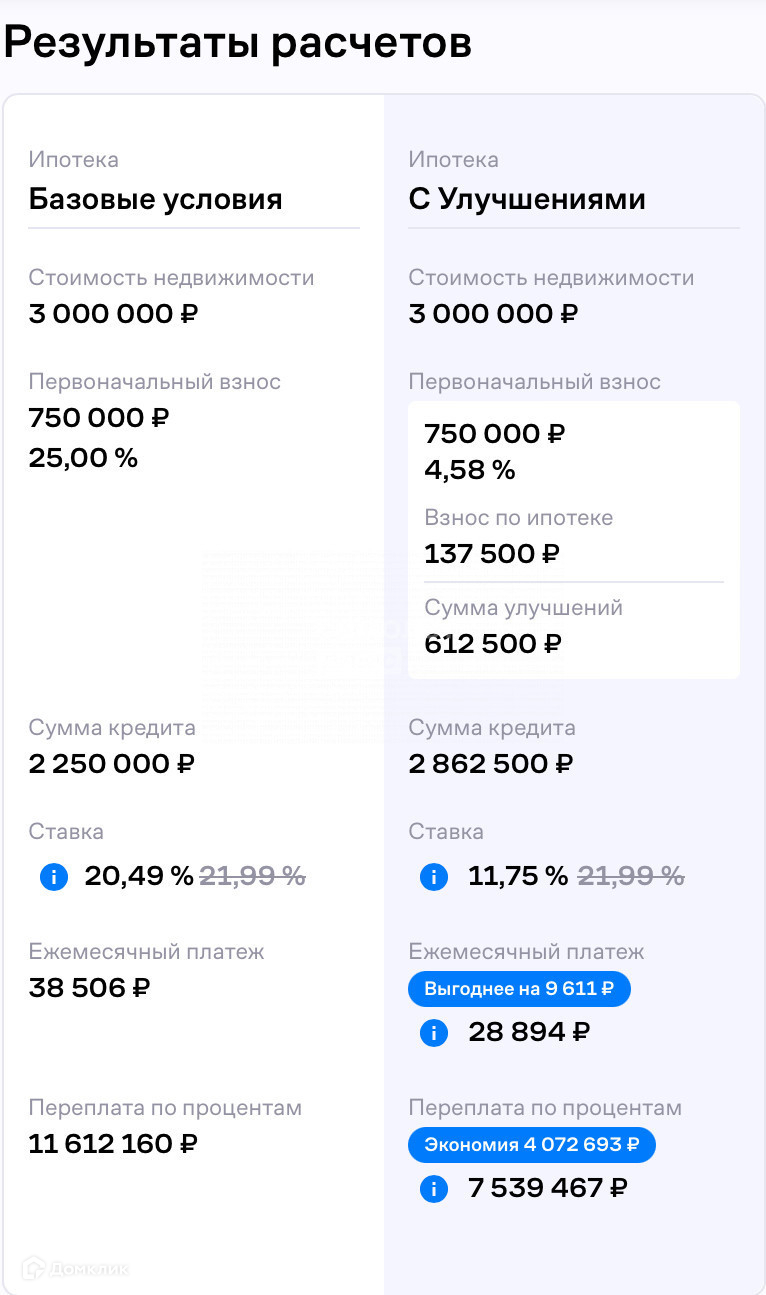Click the 4,58 % down payment percentage
The height and width of the screenshot is (1295, 766).
coord(469,470)
